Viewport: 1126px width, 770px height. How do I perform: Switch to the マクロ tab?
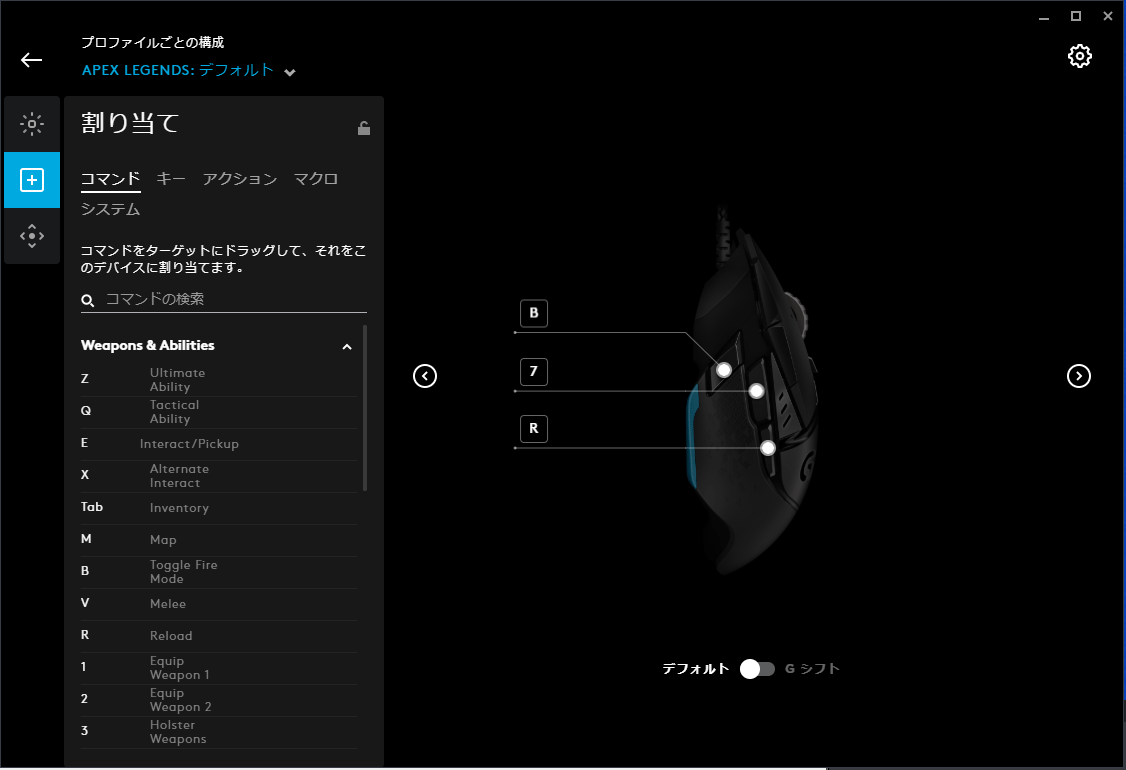(316, 179)
